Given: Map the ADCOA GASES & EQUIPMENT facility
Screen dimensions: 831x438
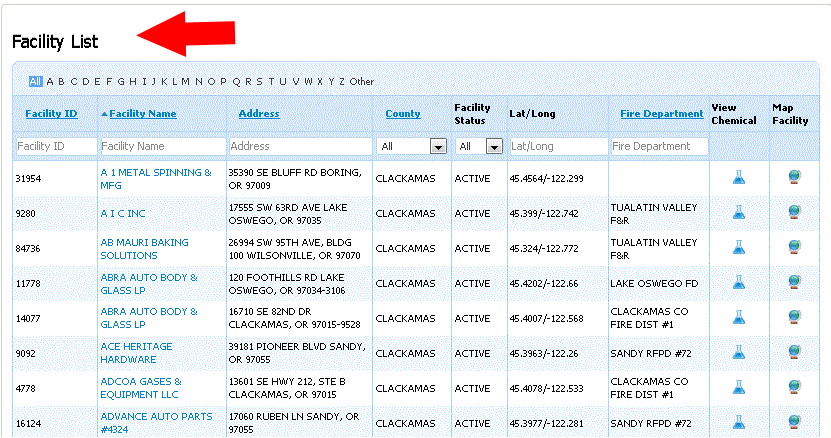Looking at the screenshot, I should coord(794,387).
